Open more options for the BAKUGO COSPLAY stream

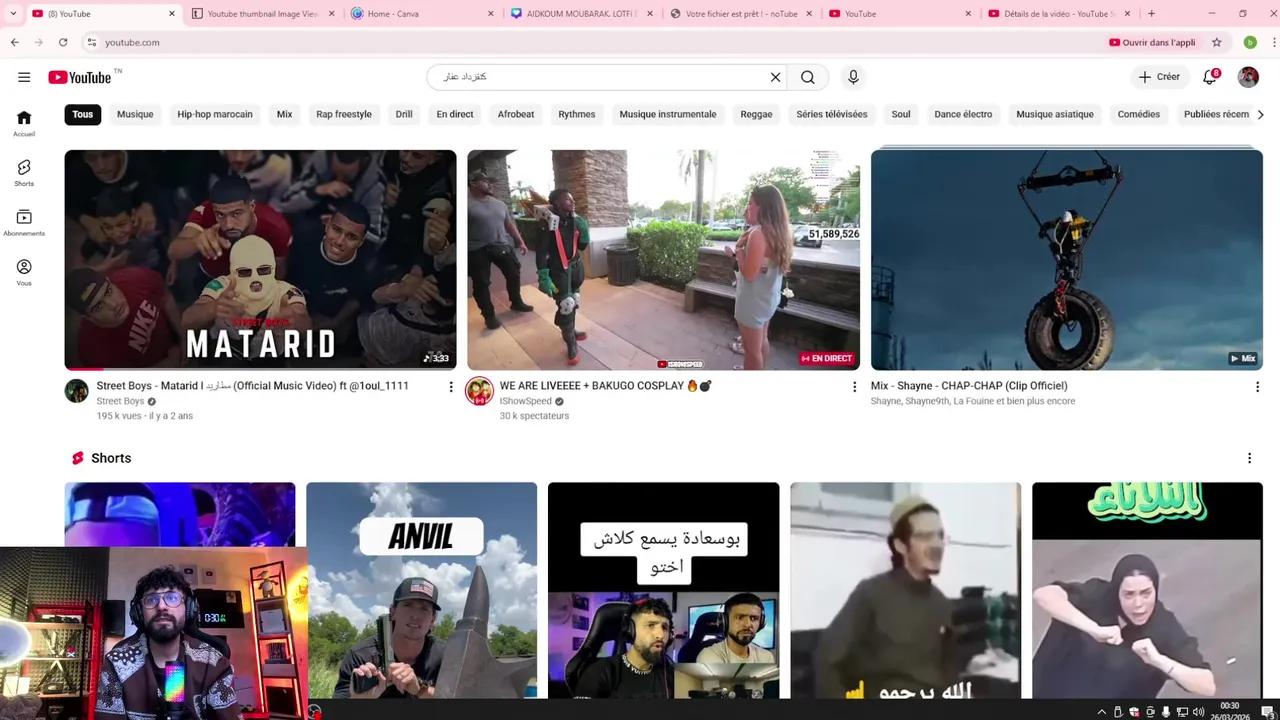click(x=854, y=387)
